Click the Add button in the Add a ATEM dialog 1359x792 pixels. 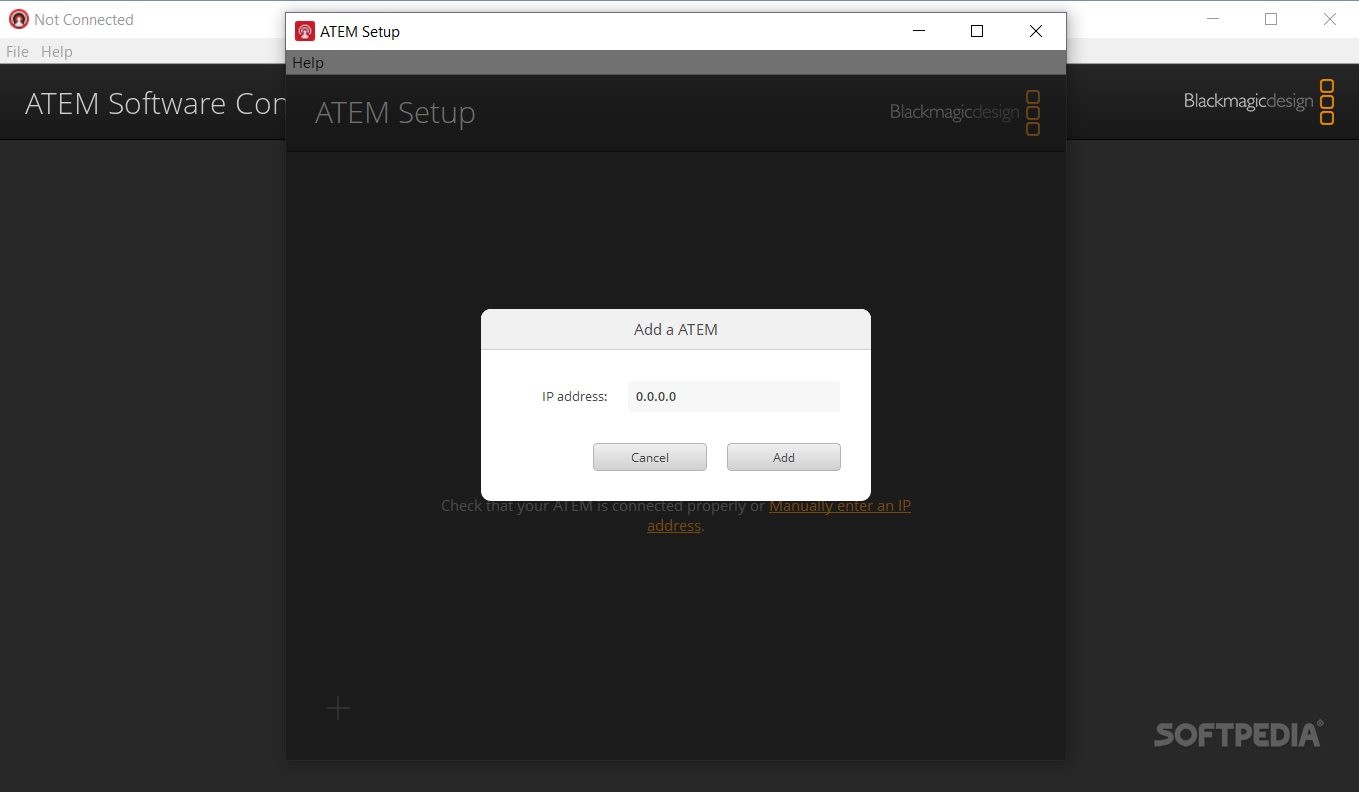[783, 457]
